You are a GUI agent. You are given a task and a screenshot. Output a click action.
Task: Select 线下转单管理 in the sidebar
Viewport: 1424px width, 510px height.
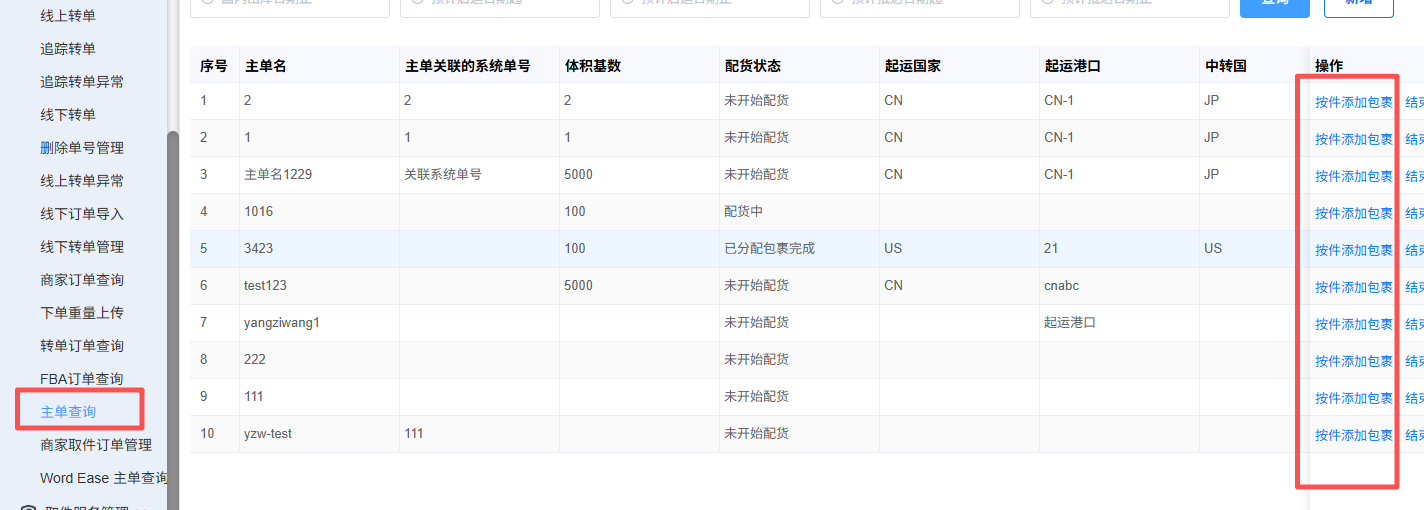click(x=82, y=247)
